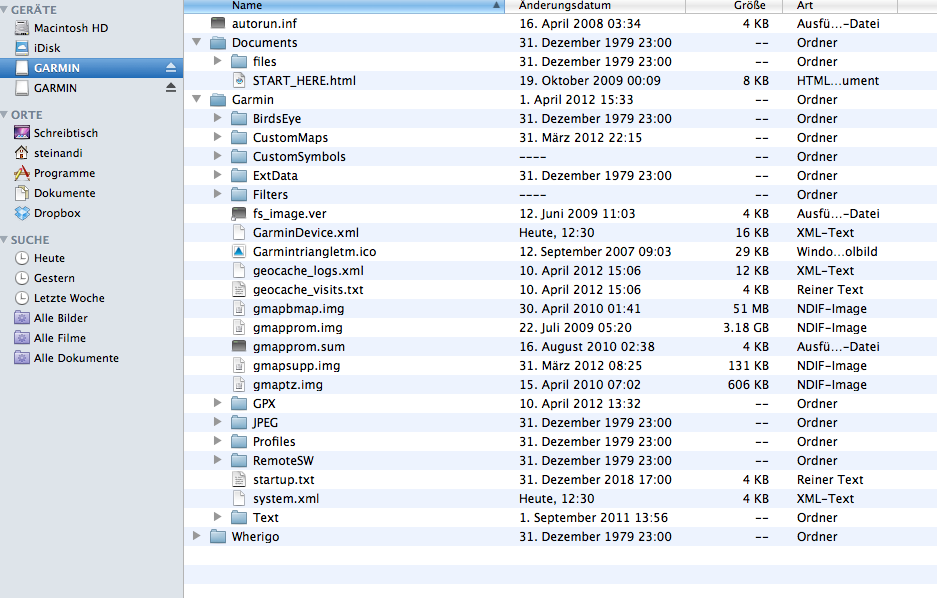Viewport: 937px width, 598px height.
Task: Click the 51 MB size value
Action: (751, 309)
